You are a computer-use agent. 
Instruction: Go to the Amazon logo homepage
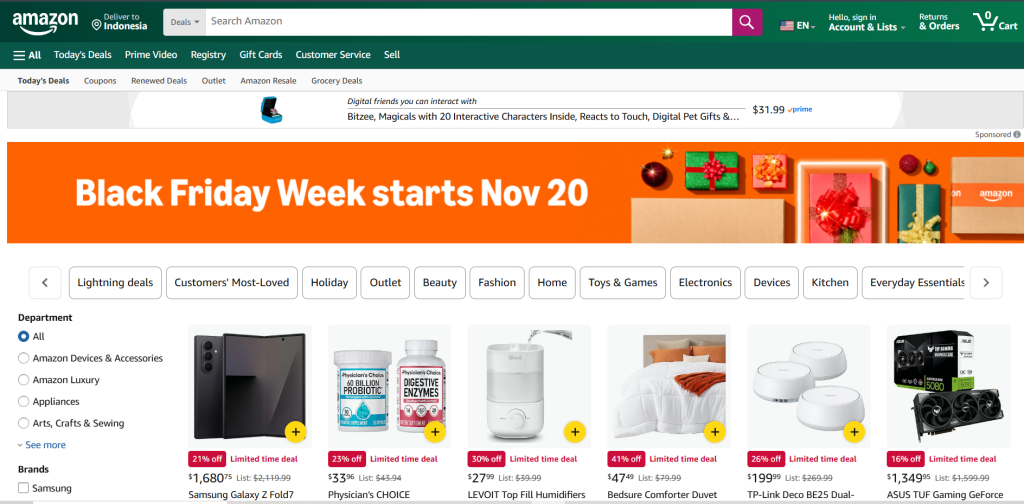(45, 22)
